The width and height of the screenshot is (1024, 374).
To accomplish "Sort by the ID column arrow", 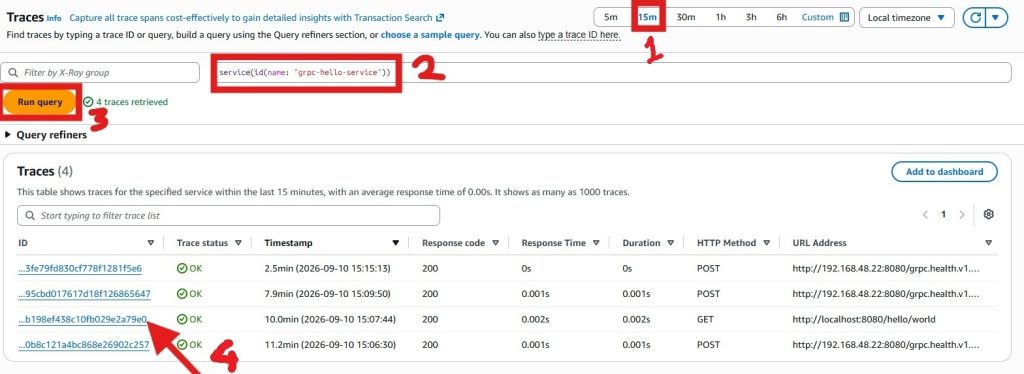I will (x=151, y=243).
